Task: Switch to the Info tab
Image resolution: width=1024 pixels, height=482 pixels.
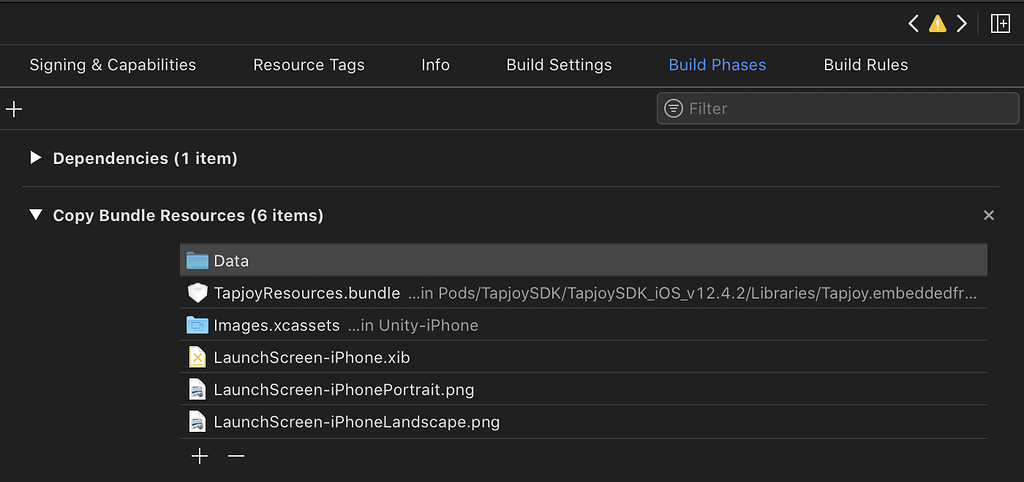Action: click(435, 65)
